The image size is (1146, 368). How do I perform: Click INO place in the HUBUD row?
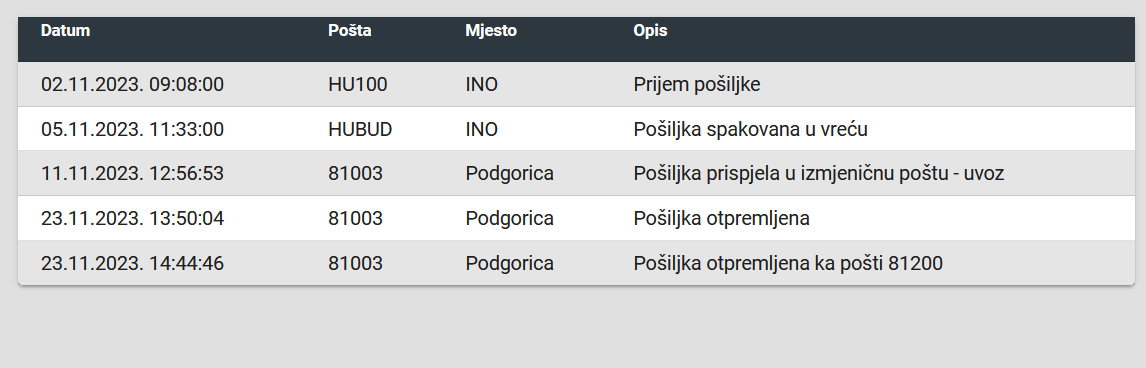[482, 129]
